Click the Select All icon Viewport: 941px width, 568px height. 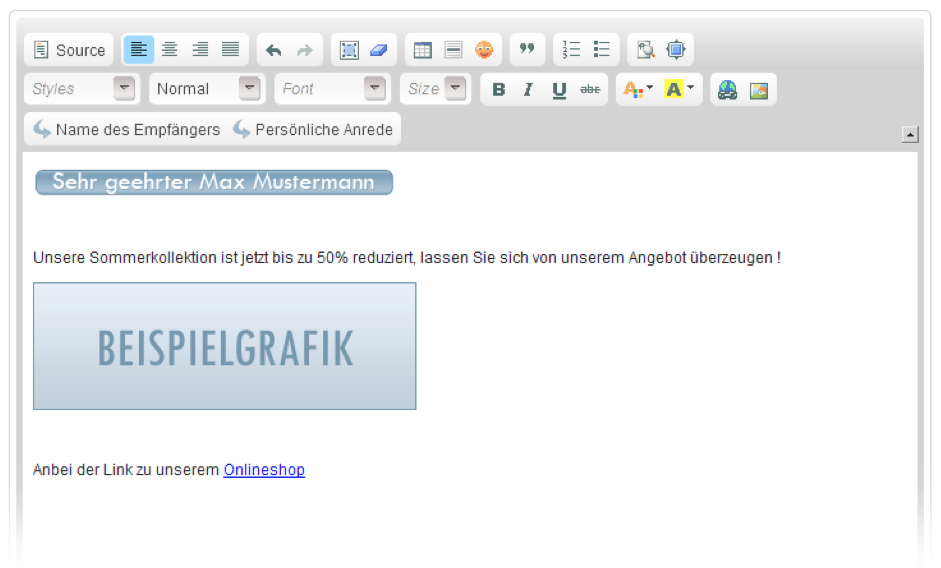point(349,50)
